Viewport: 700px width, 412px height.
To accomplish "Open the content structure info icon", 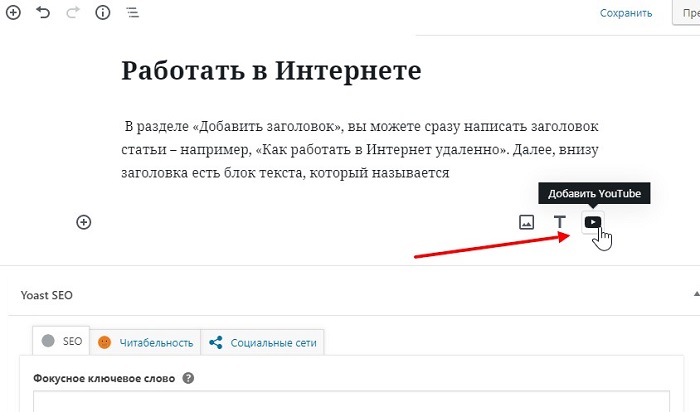I will click(103, 12).
